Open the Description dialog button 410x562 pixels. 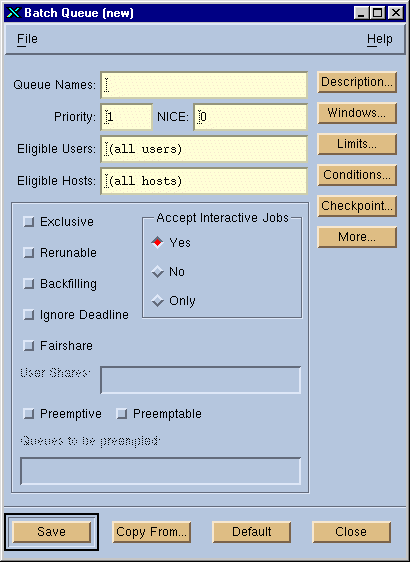coord(357,82)
